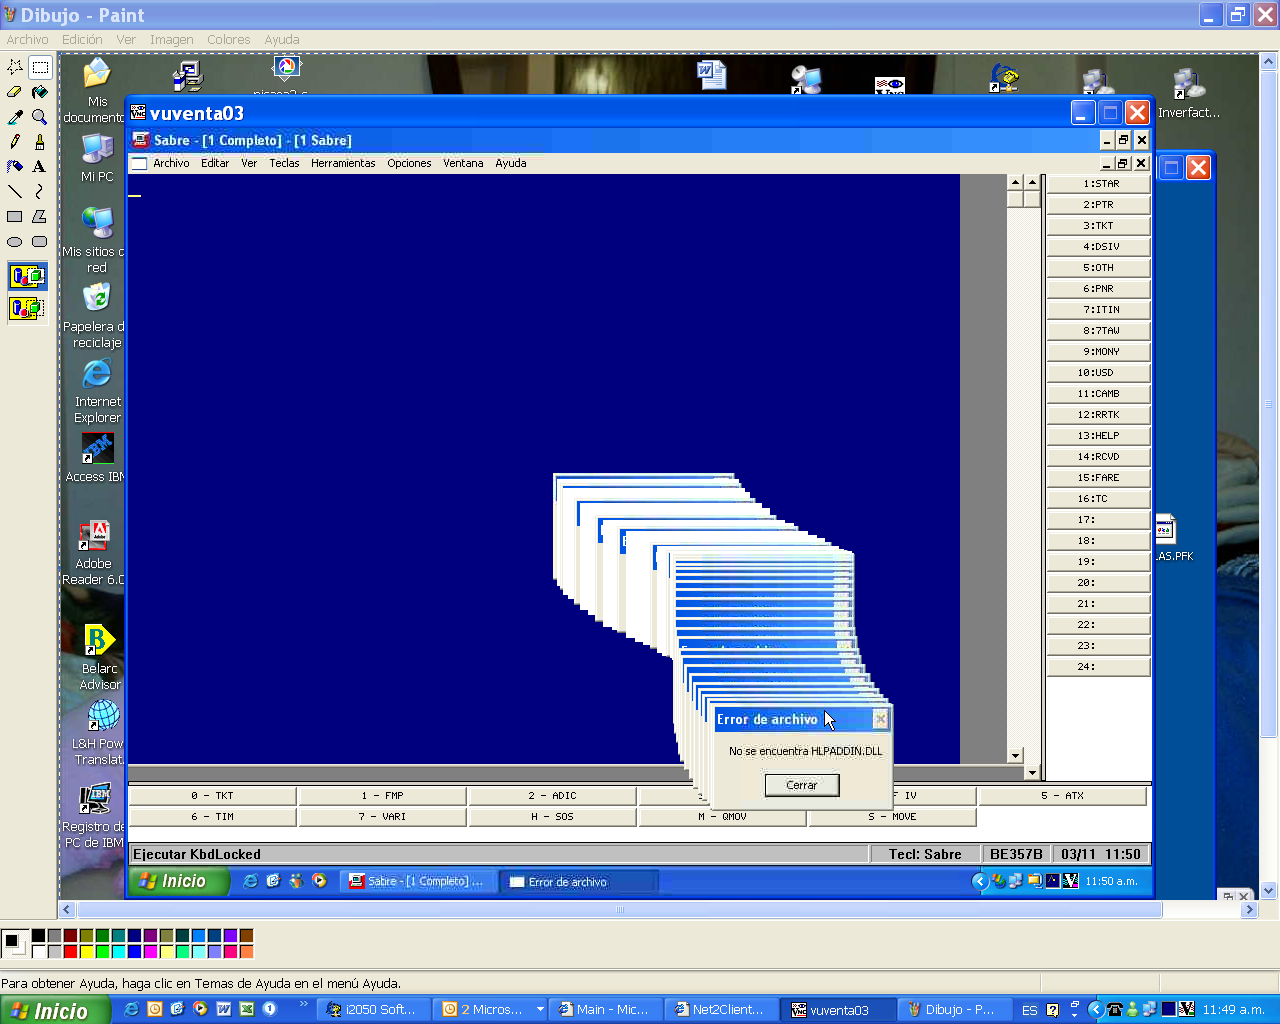Click the system clock showing 11:49 a.m.
The height and width of the screenshot is (1024, 1280).
tap(1234, 1010)
